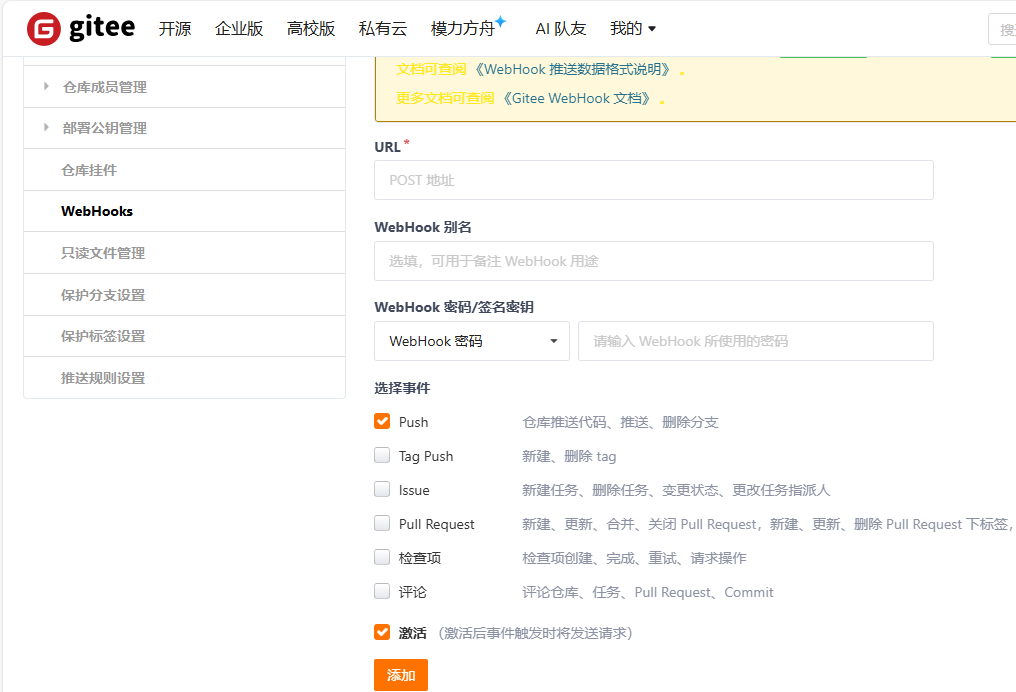This screenshot has width=1016, height=692.
Task: Click the Gitee logo icon
Action: (43, 29)
